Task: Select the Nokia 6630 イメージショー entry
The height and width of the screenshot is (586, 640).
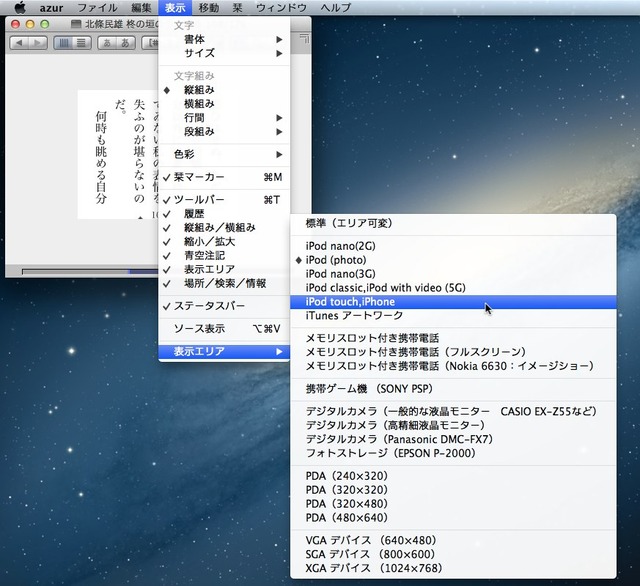Action: 453,366
